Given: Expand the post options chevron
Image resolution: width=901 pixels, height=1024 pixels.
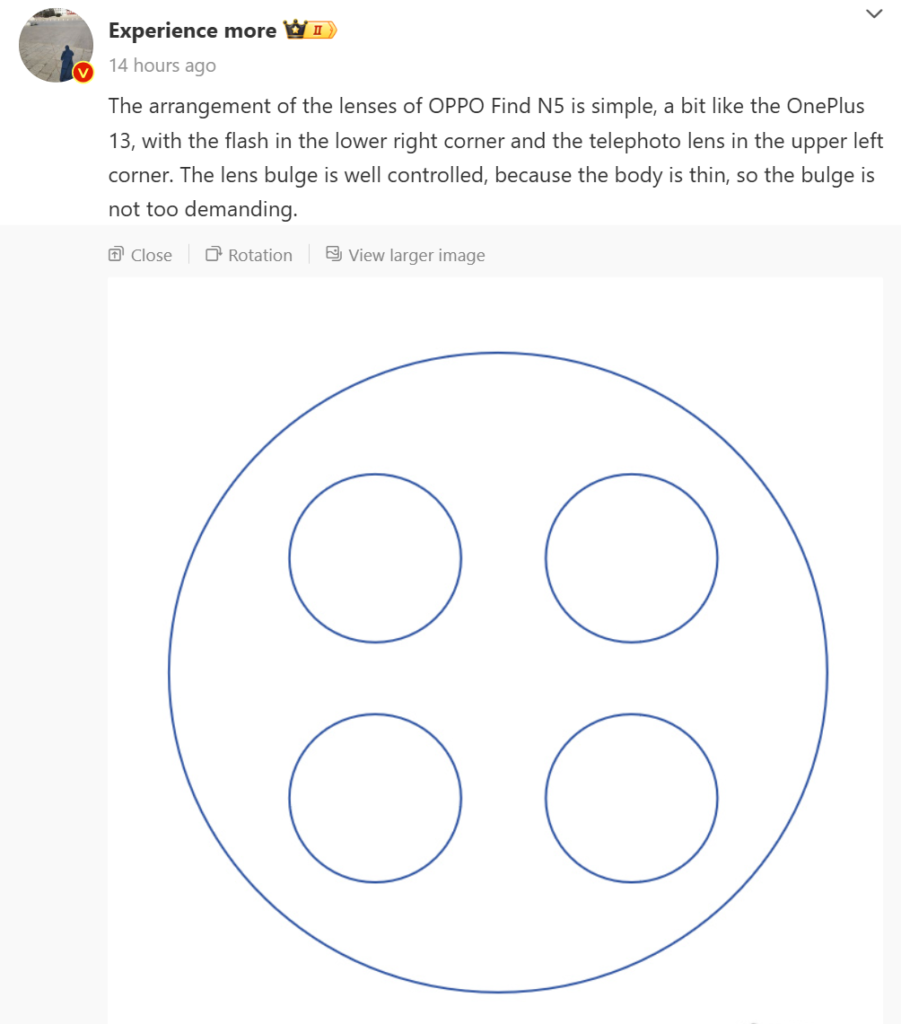Looking at the screenshot, I should point(874,14).
